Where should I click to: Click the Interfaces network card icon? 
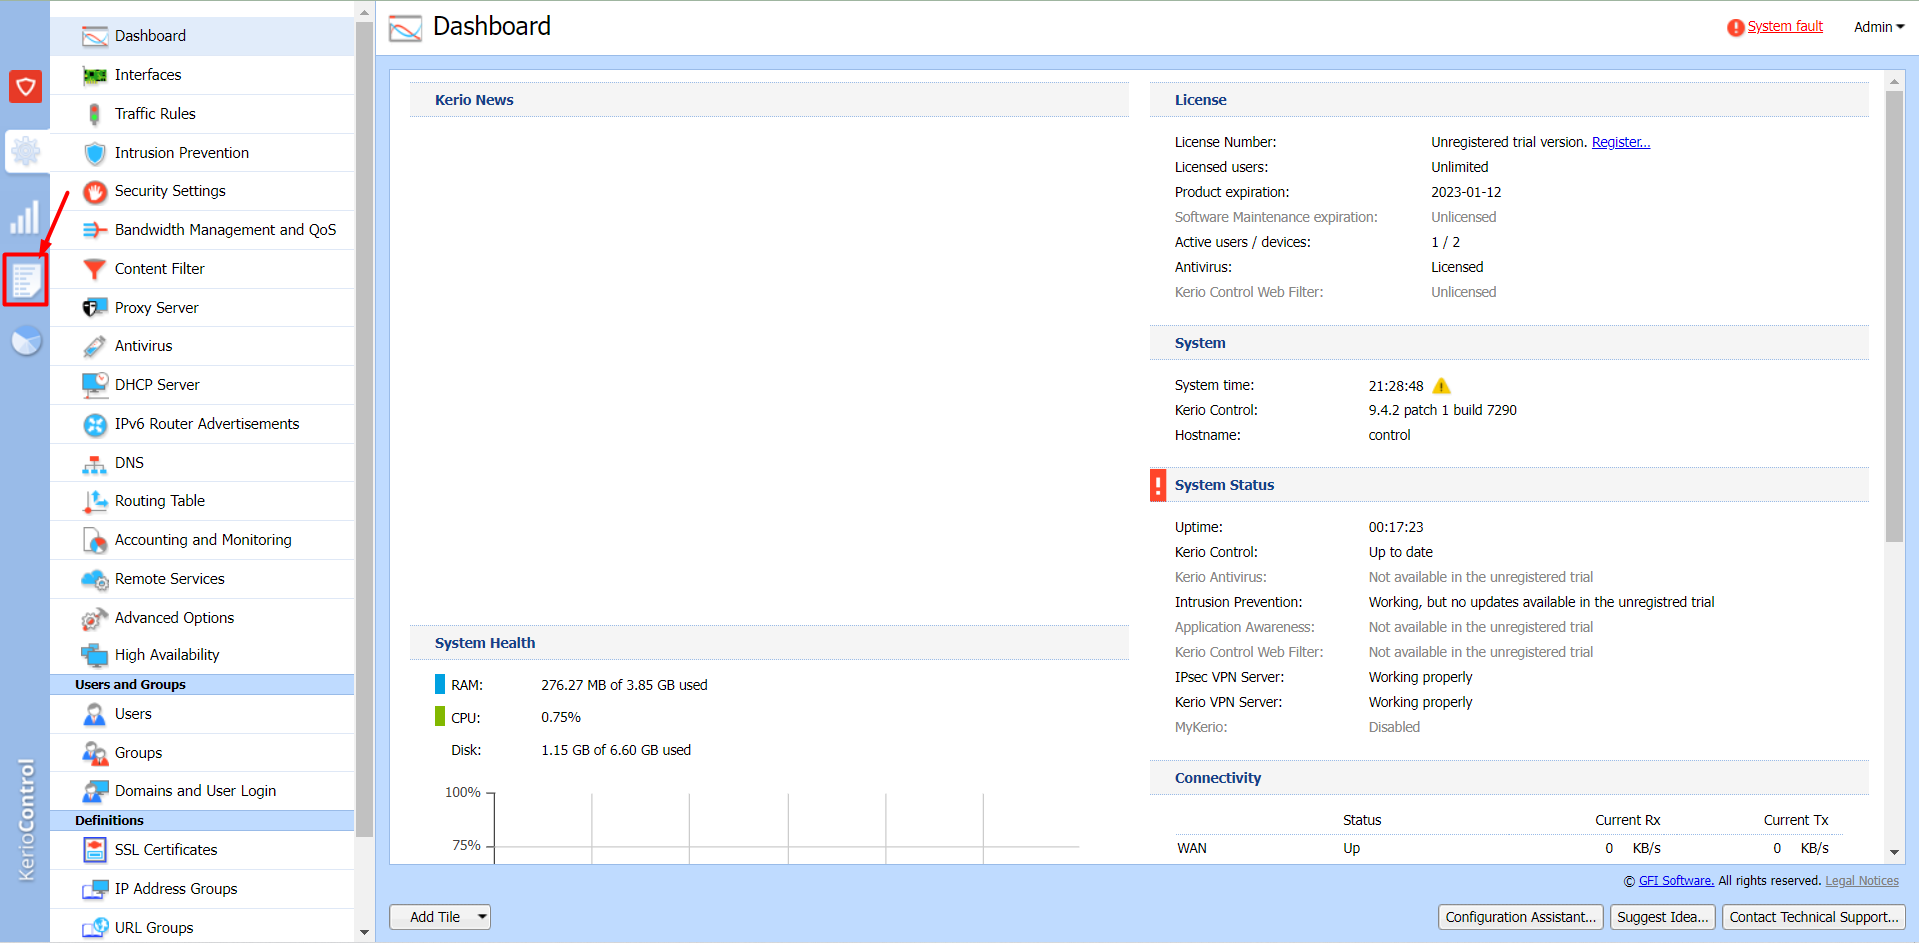[x=95, y=75]
